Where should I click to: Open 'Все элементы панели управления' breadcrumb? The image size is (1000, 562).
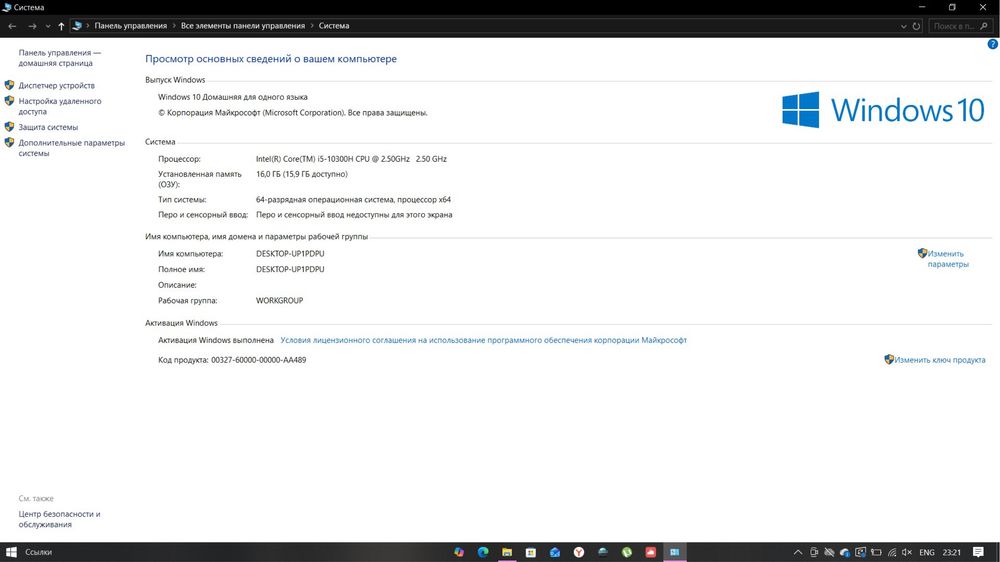243,26
